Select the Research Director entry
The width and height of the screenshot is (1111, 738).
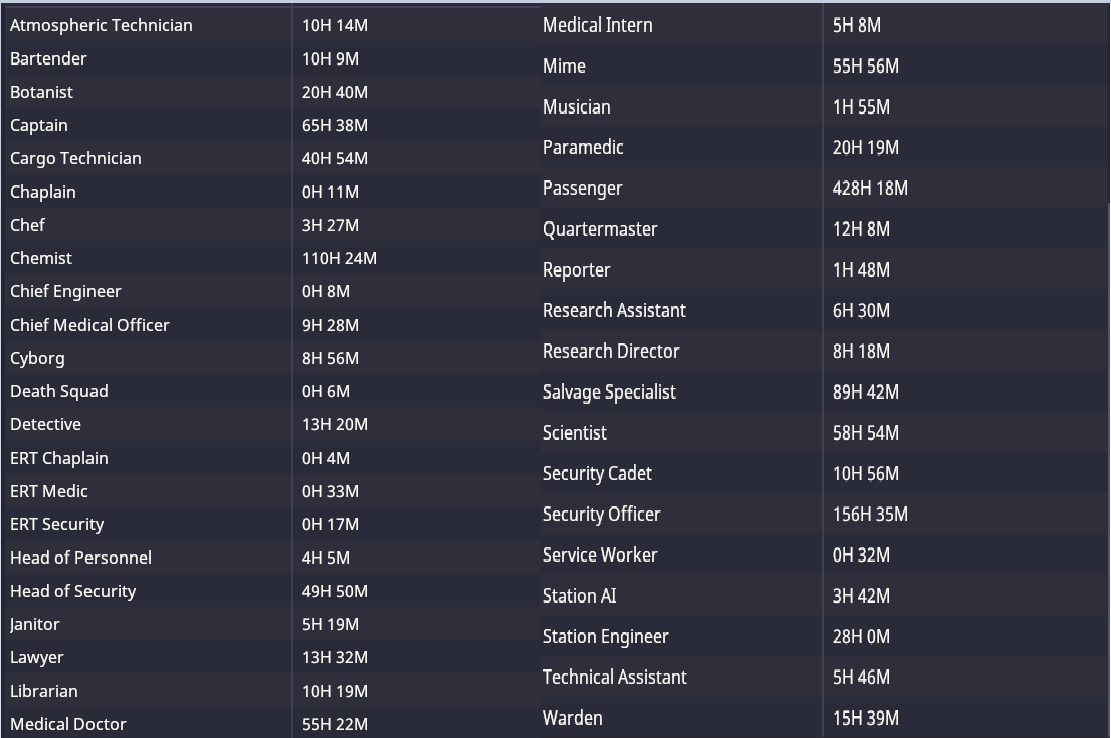click(x=611, y=351)
